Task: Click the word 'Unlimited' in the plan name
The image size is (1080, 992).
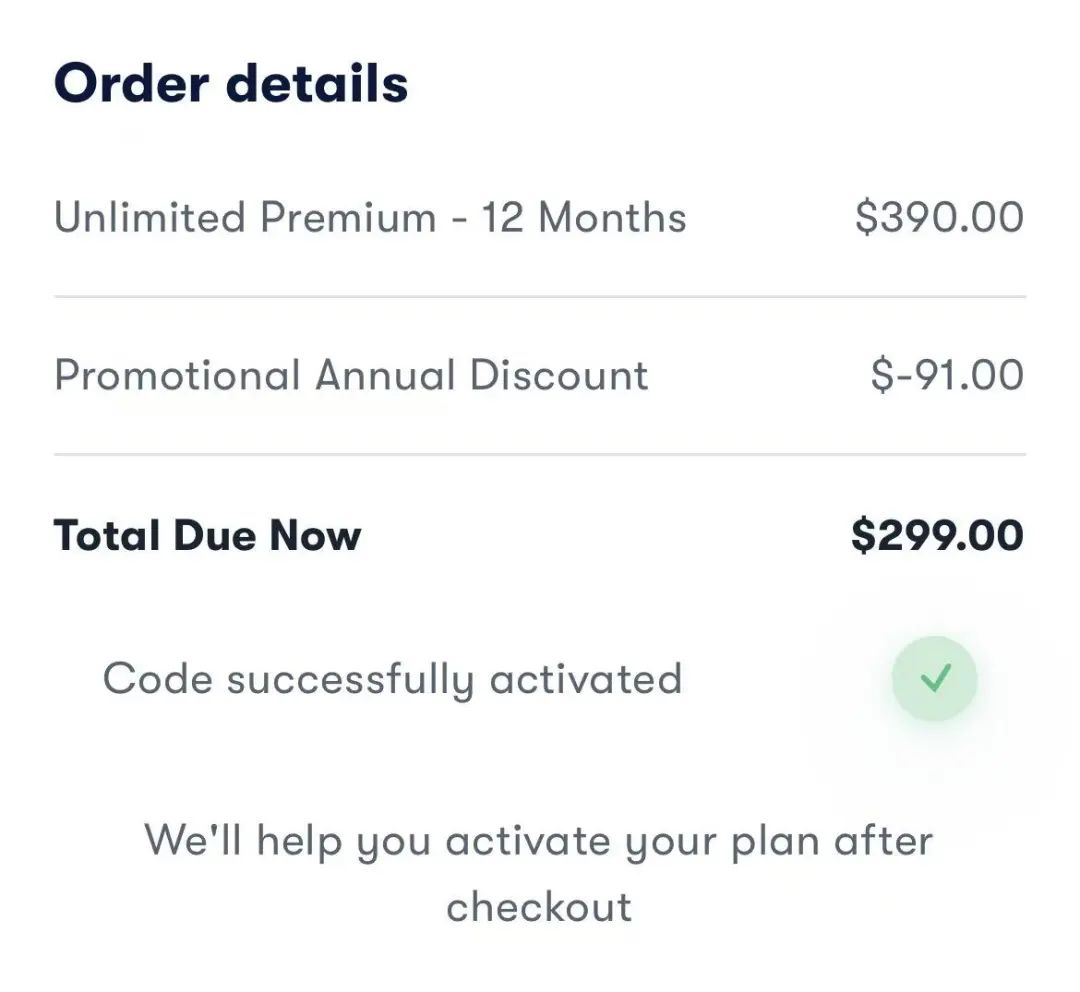Action: [149, 217]
